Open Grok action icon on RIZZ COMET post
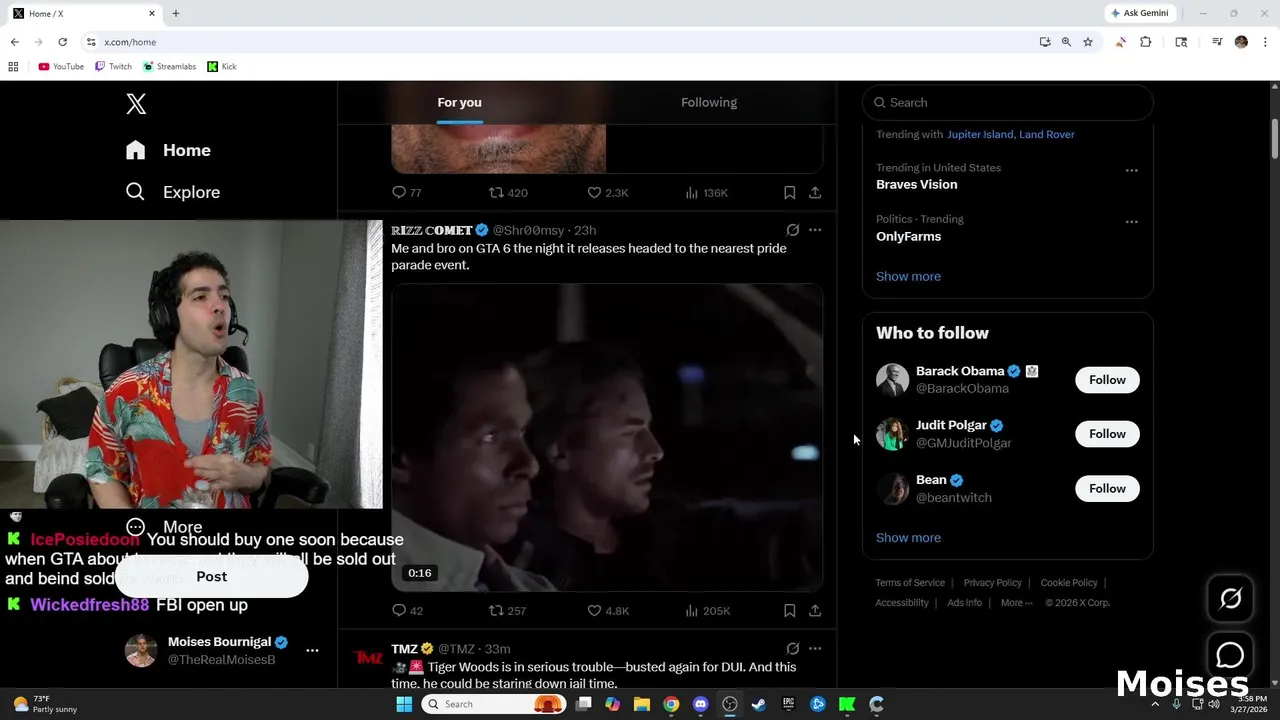This screenshot has height=720, width=1280. [793, 230]
